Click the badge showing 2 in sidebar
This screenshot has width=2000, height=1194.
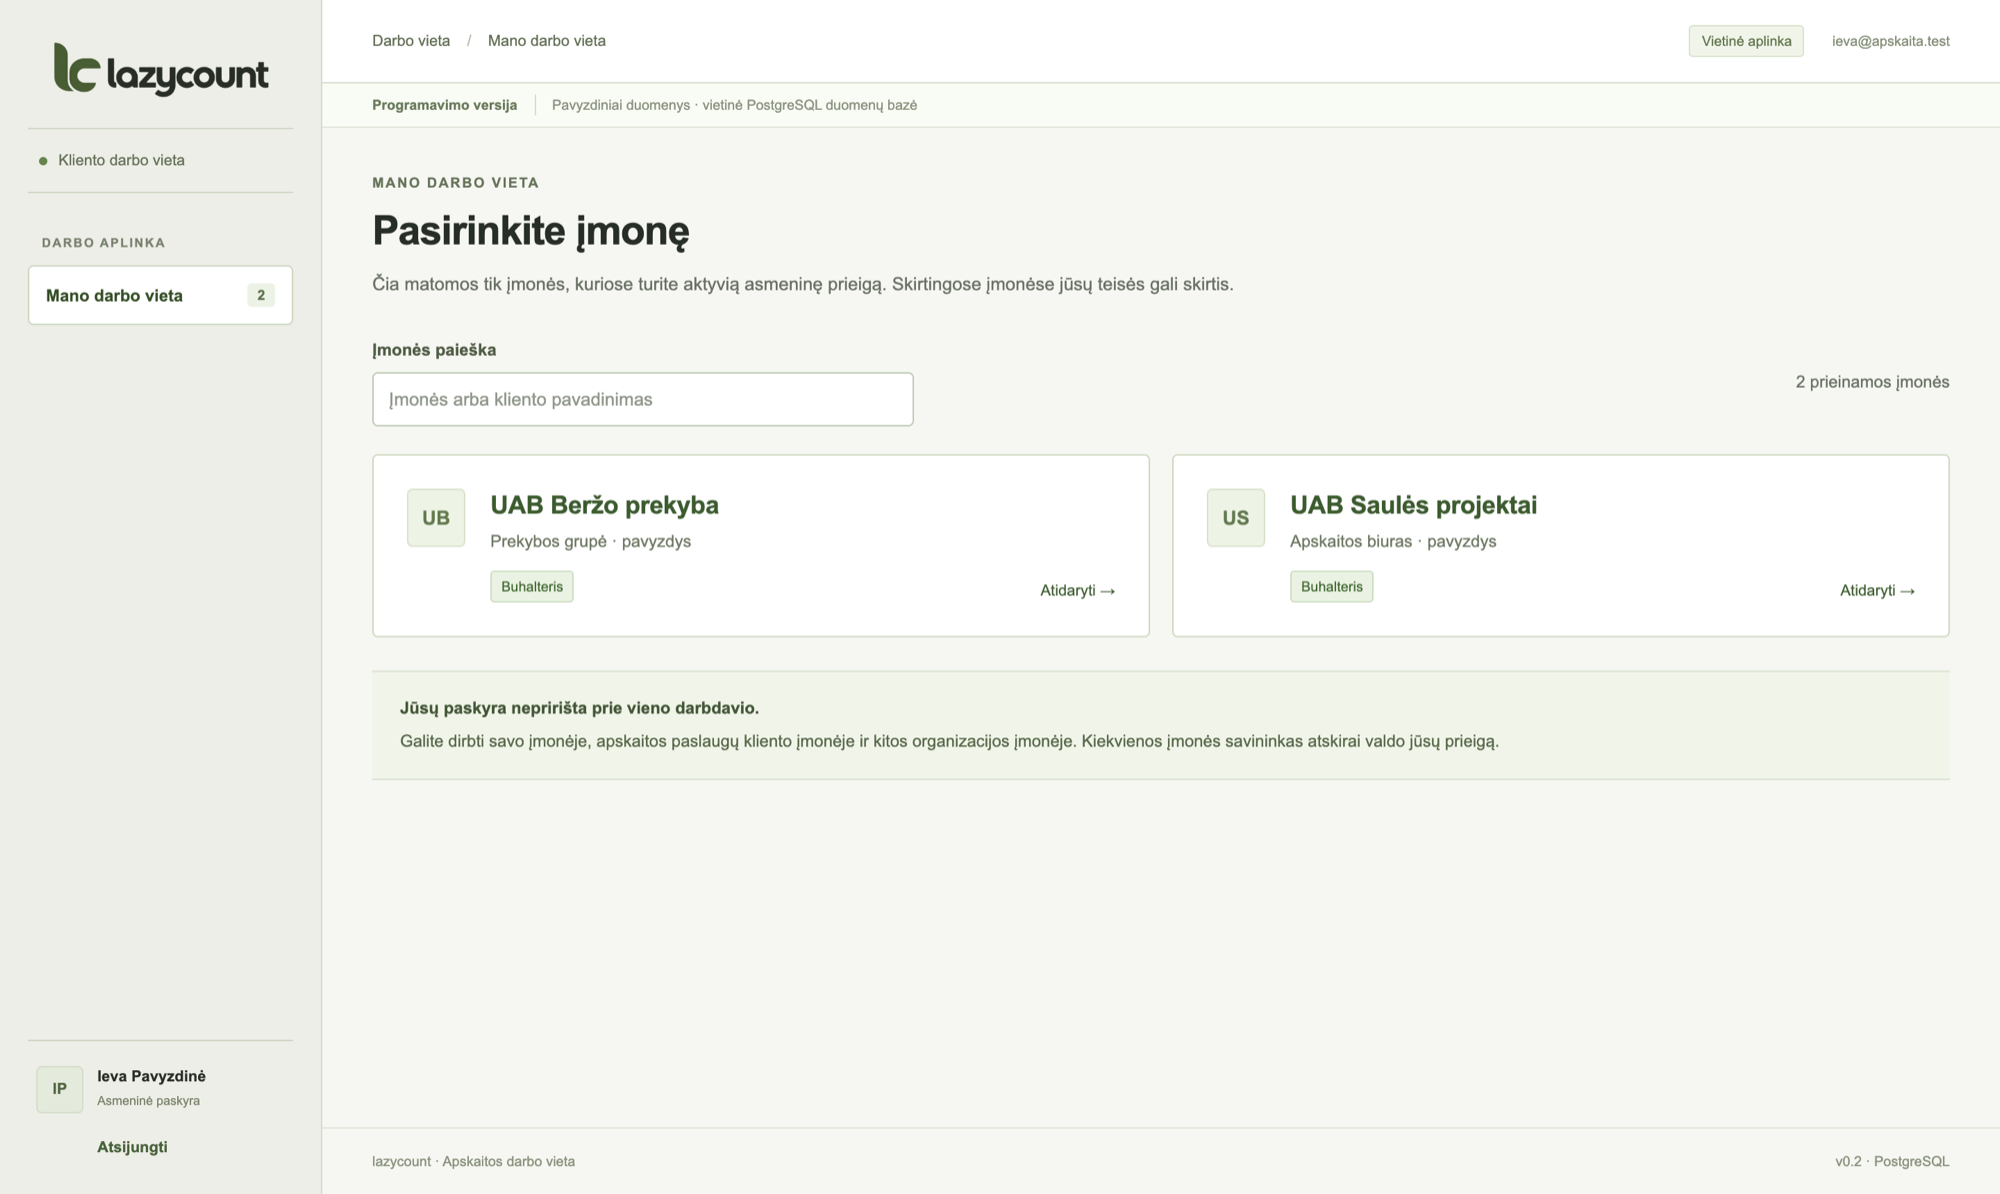261,295
